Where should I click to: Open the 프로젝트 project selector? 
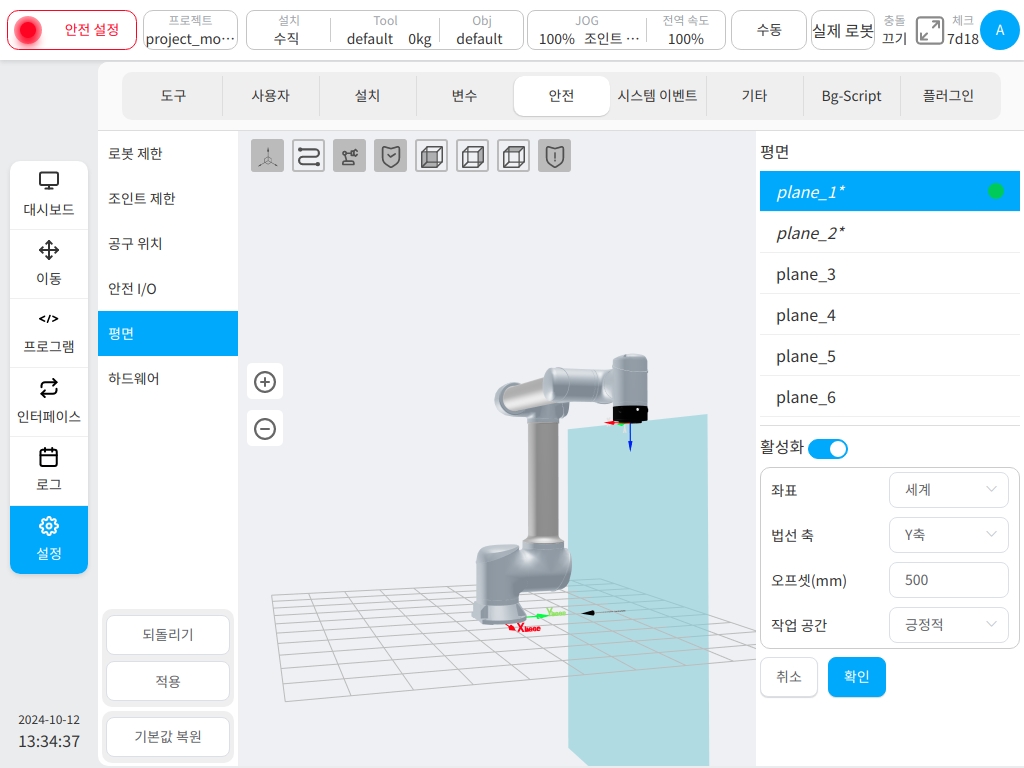[190, 30]
